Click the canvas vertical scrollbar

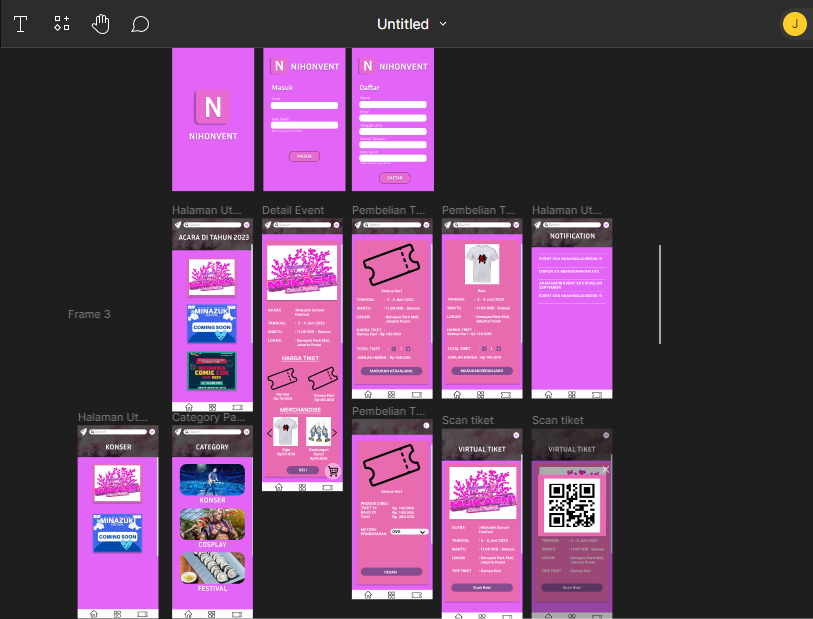[659, 295]
